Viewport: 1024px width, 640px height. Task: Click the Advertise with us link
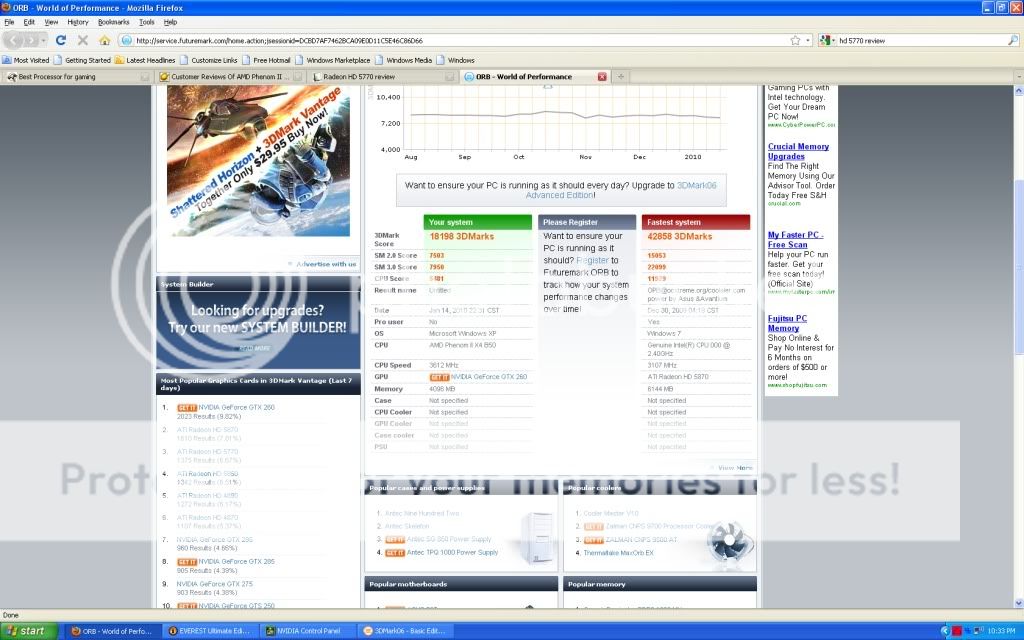click(326, 264)
